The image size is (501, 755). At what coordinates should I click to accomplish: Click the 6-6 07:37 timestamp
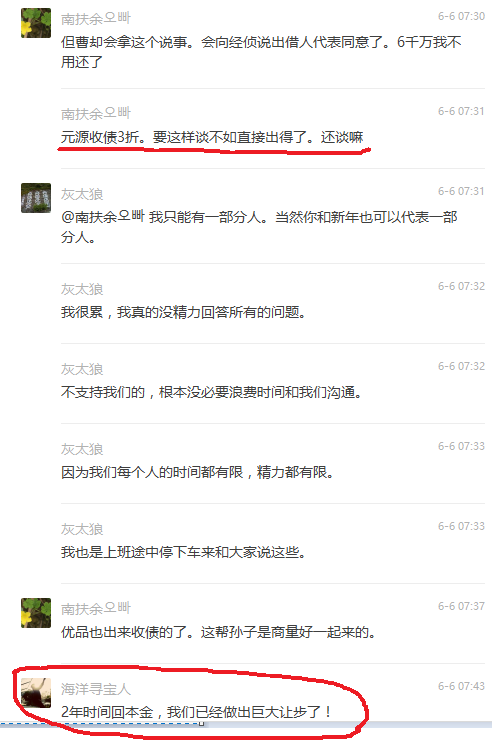click(461, 606)
